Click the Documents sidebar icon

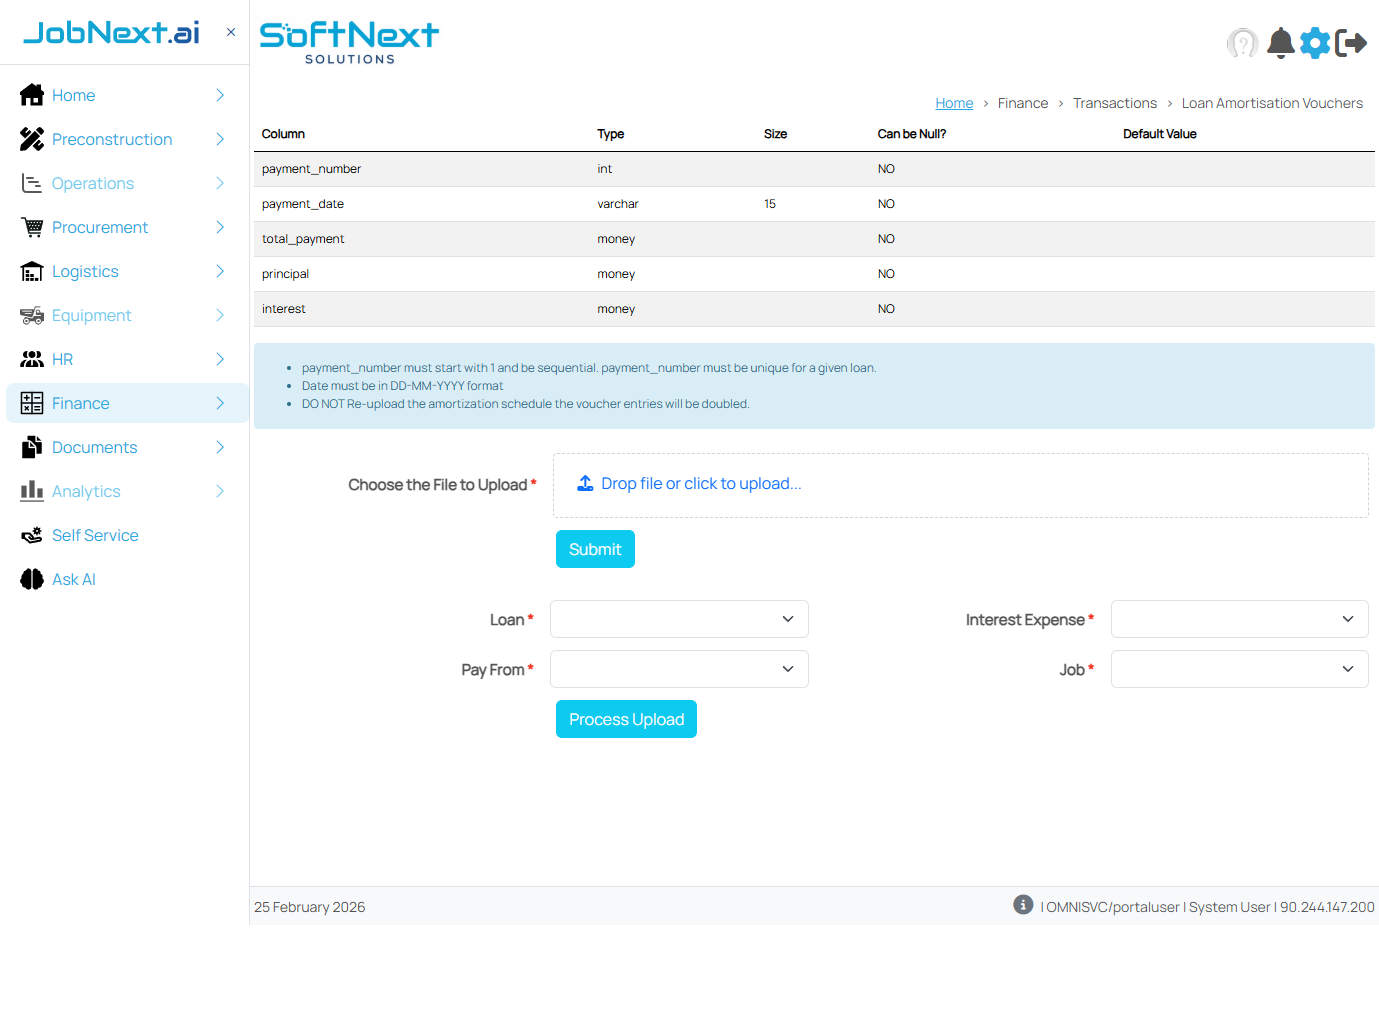[x=31, y=447]
